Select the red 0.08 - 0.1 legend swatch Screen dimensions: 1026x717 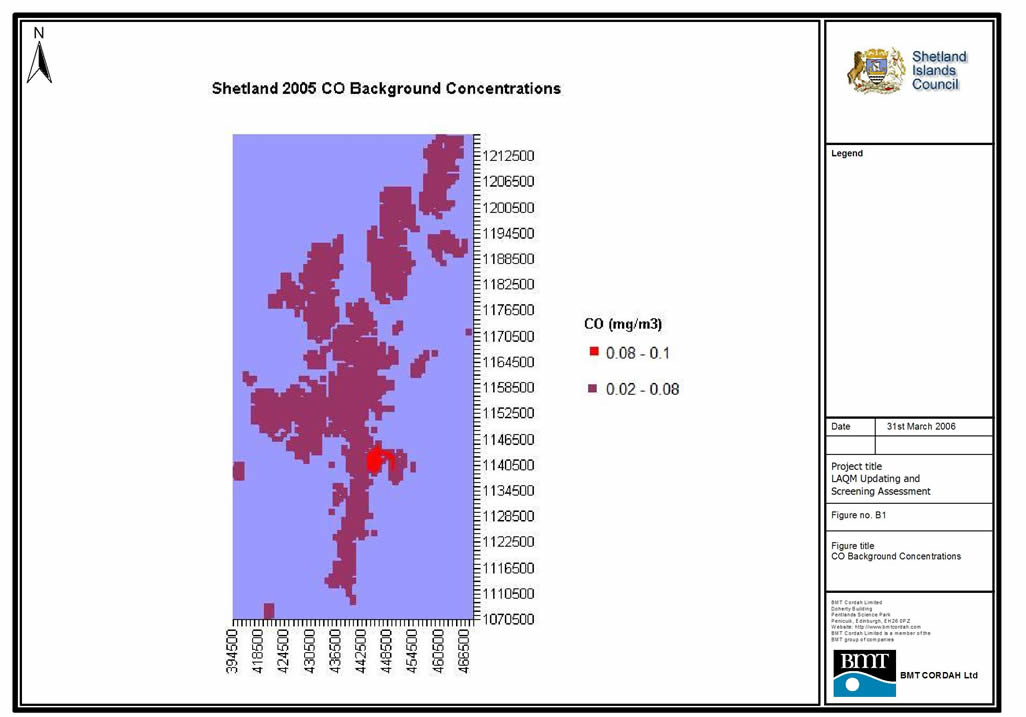click(x=594, y=352)
